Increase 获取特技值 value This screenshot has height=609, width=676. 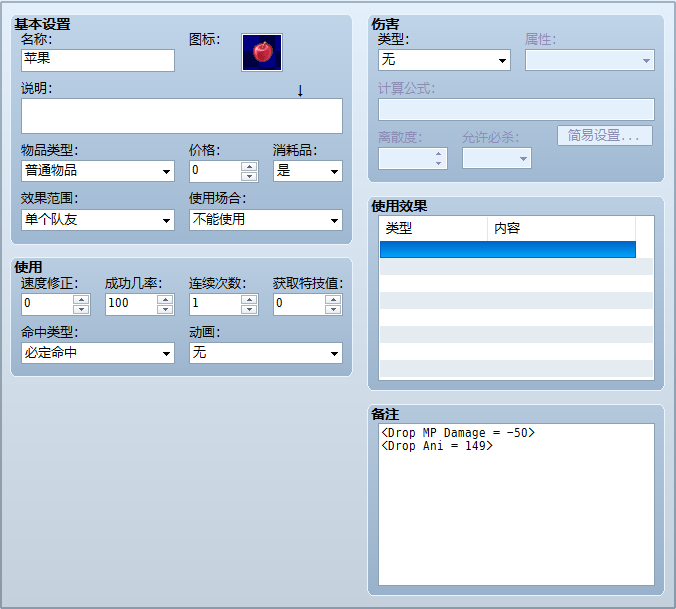tap(333, 299)
